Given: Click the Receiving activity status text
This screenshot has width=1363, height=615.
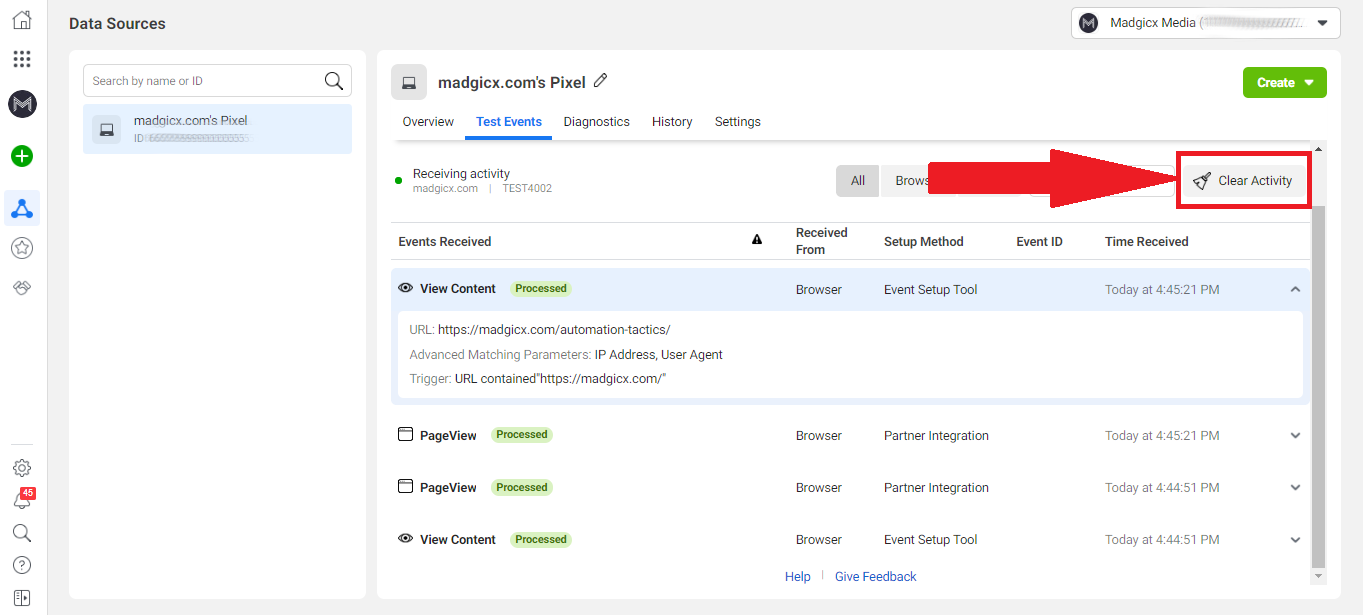Looking at the screenshot, I should tap(461, 174).
